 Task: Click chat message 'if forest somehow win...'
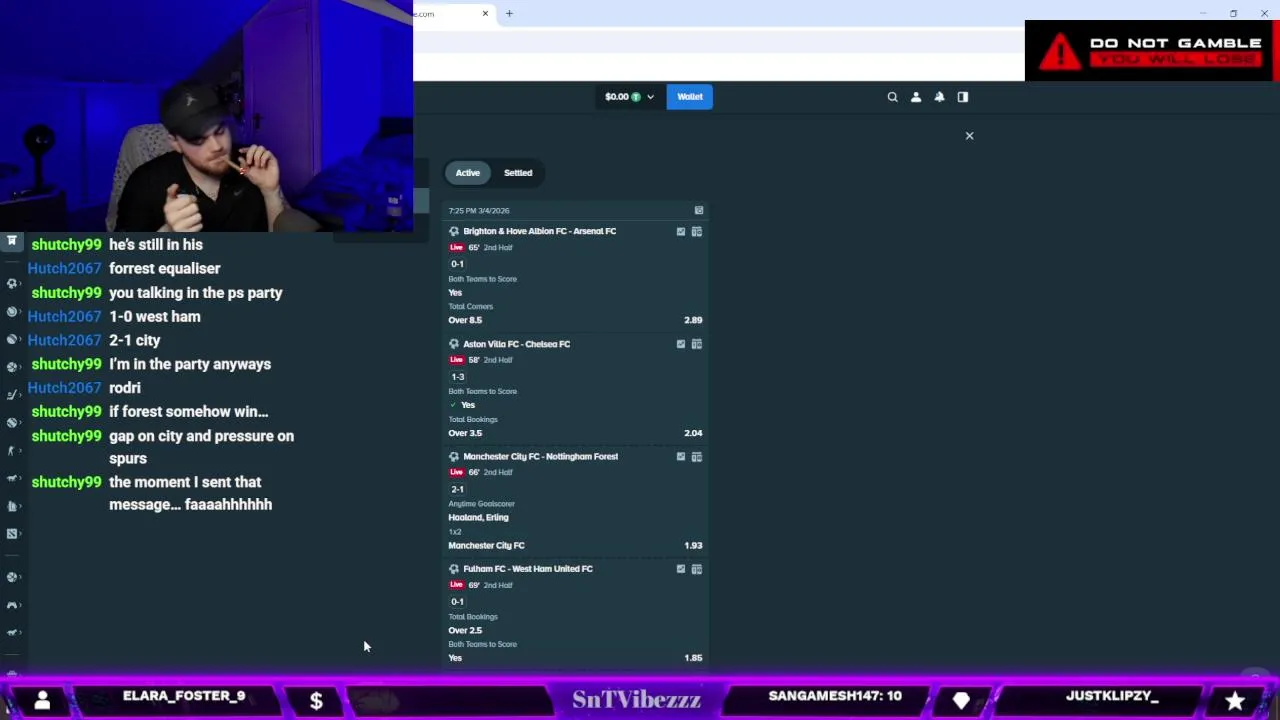(189, 411)
